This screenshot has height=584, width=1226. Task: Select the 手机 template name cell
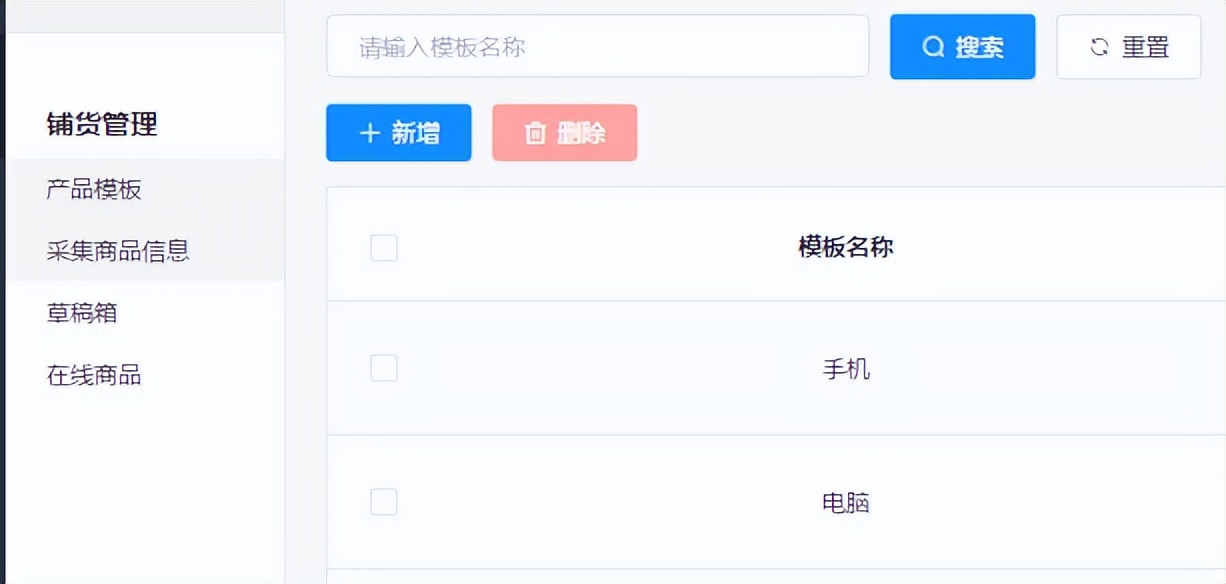pyautogui.click(x=848, y=367)
